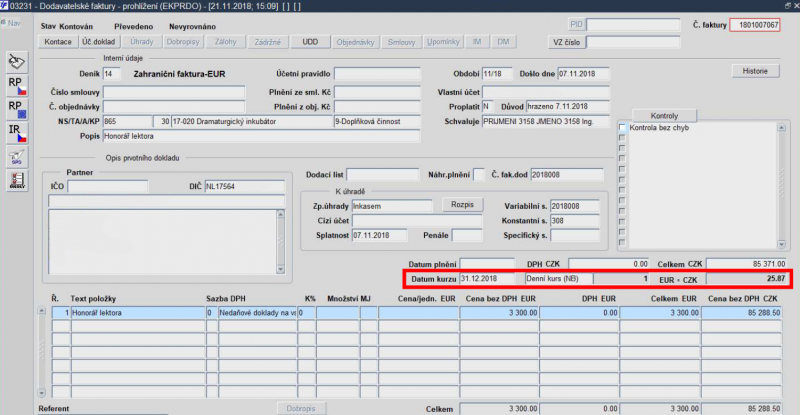Image resolution: width=800 pixels, height=415 pixels.
Task: Open the RP EU flag sidebar icon
Action: coord(16,109)
